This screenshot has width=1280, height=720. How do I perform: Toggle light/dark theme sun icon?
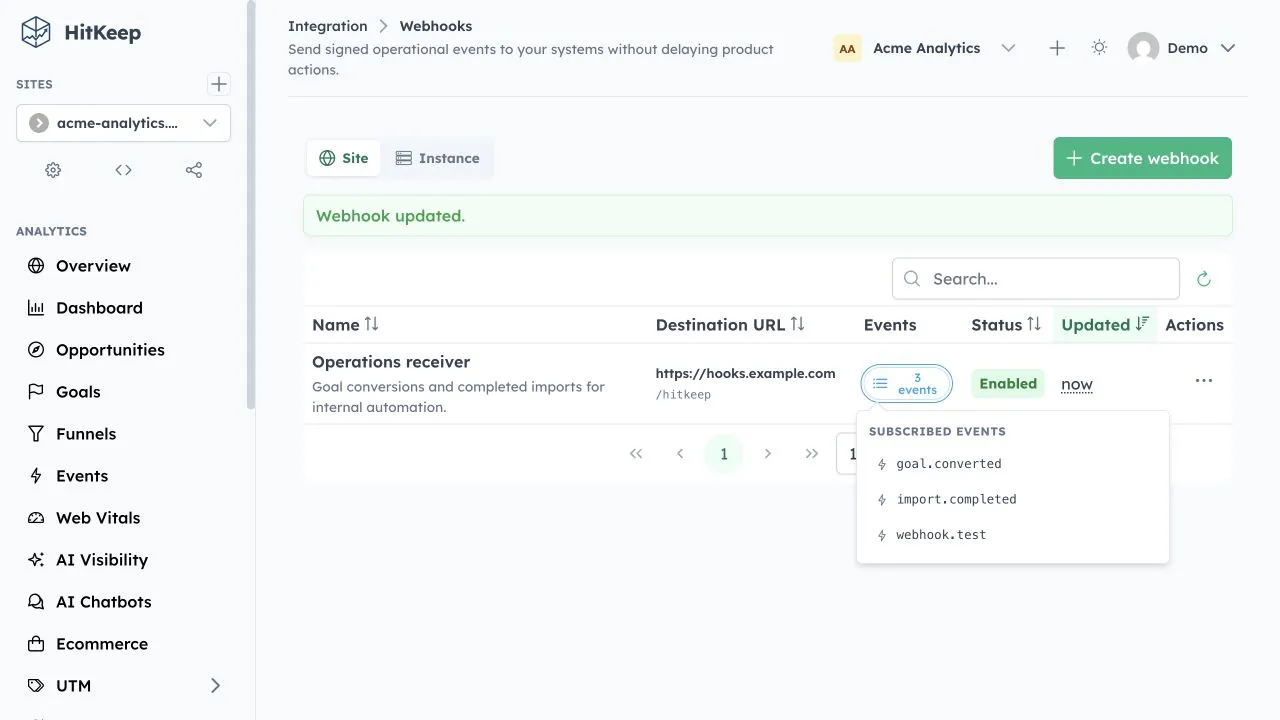pyautogui.click(x=1099, y=47)
